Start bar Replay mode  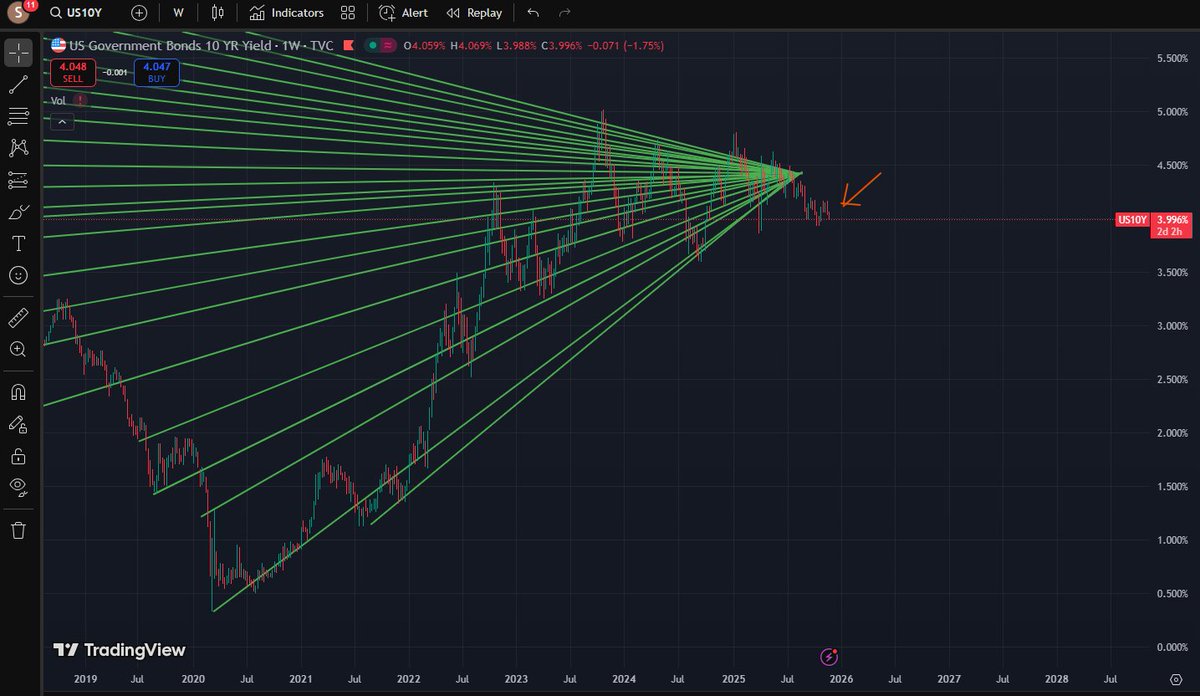click(x=474, y=13)
